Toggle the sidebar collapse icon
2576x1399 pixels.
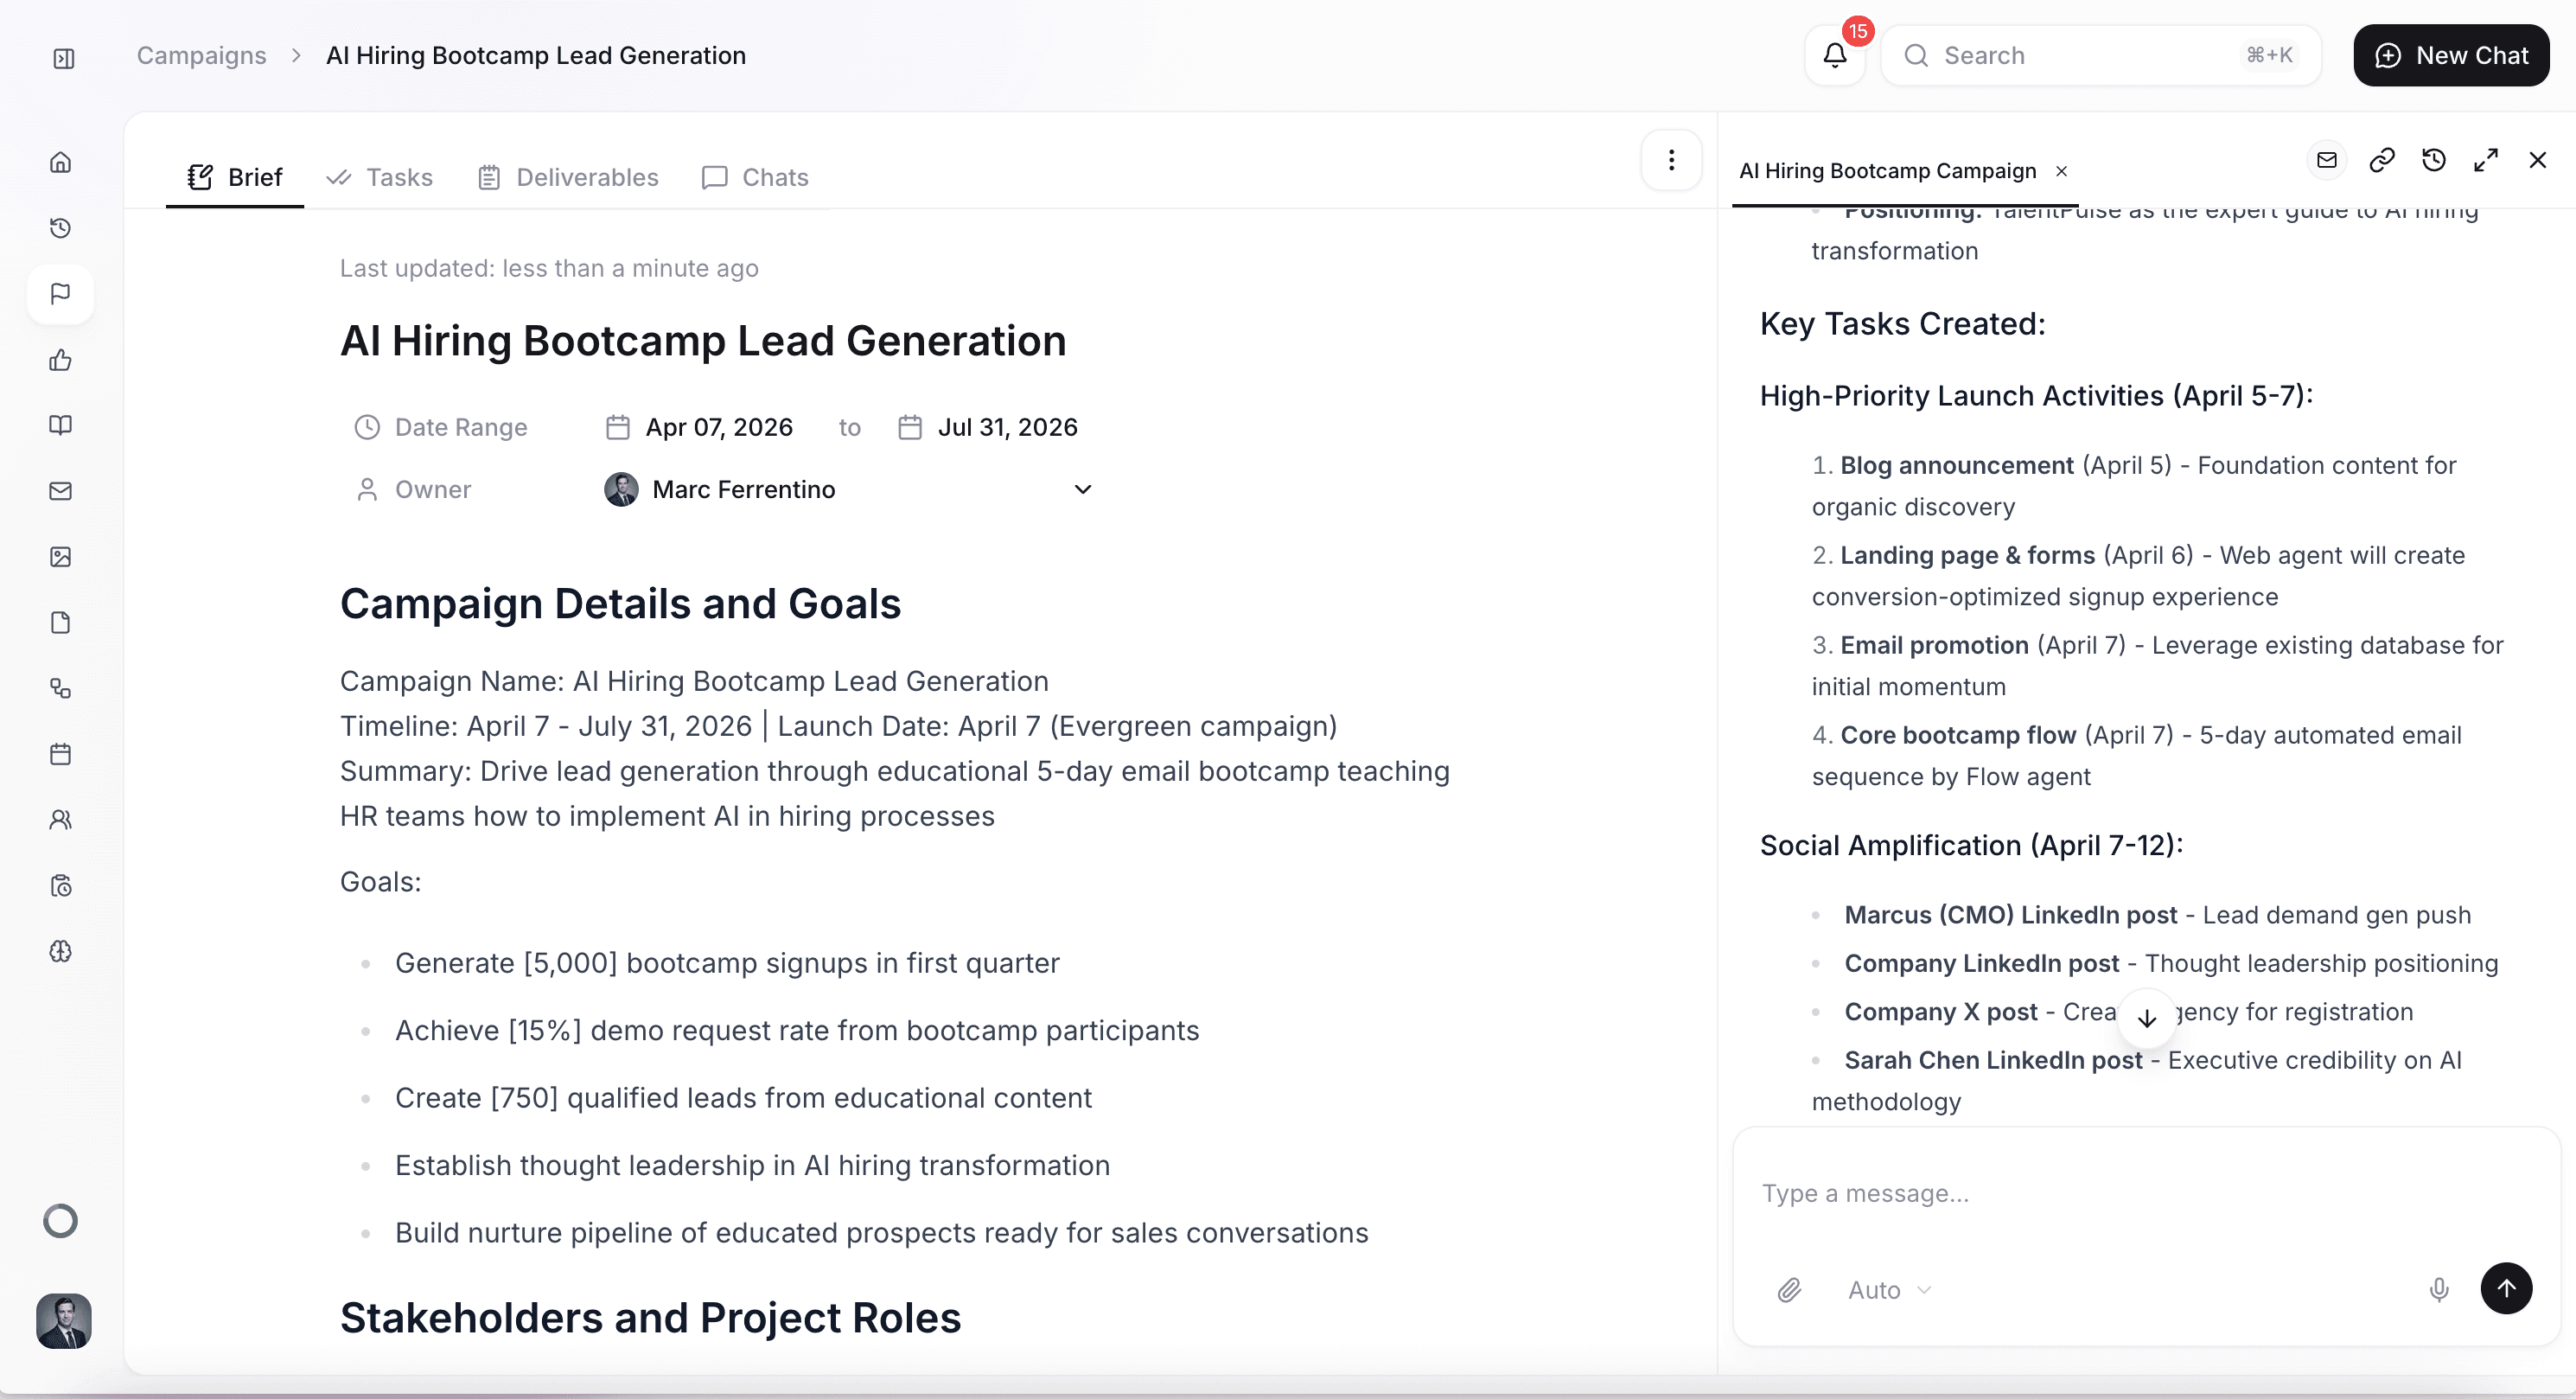point(64,58)
